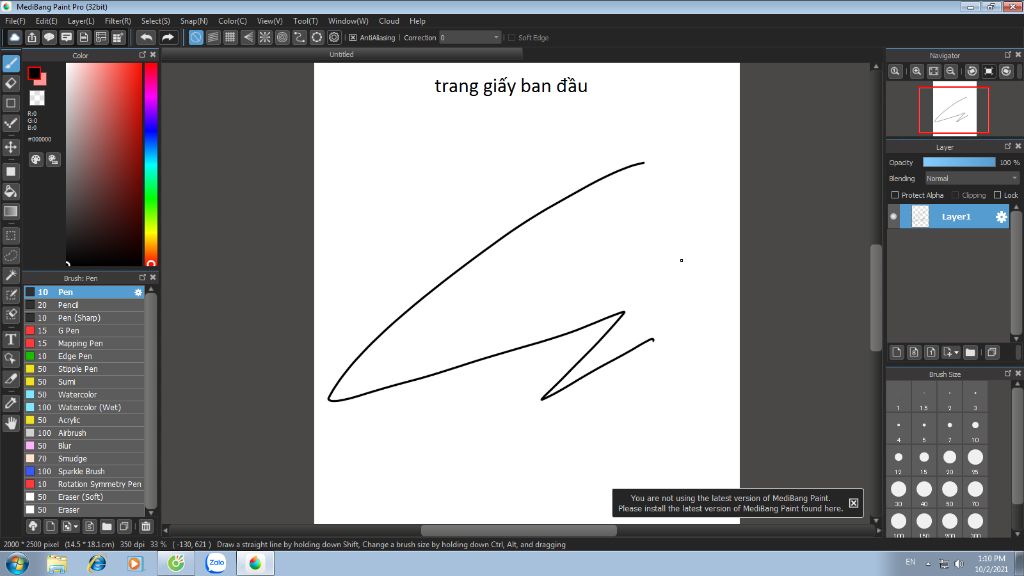Viewport: 1024px width, 576px height.
Task: Click the Redo arrow in toolbar
Action: point(168,38)
